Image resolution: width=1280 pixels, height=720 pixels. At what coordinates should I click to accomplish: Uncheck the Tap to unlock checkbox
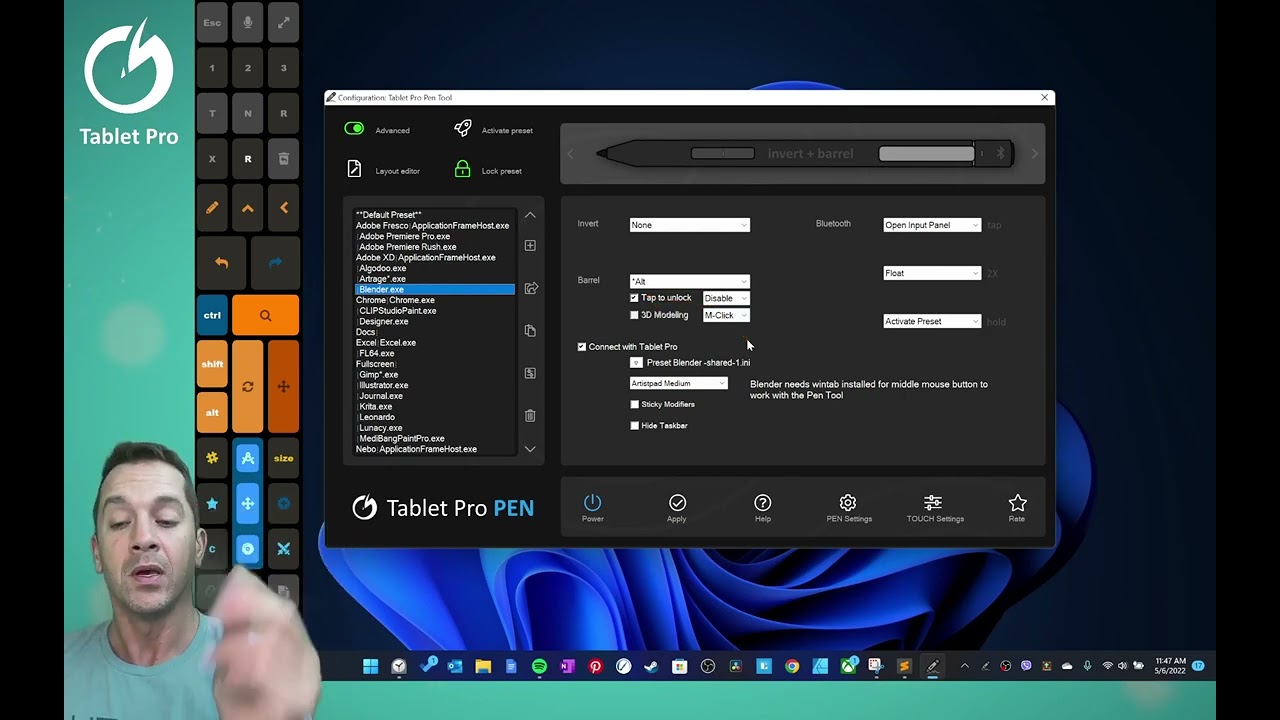[634, 298]
